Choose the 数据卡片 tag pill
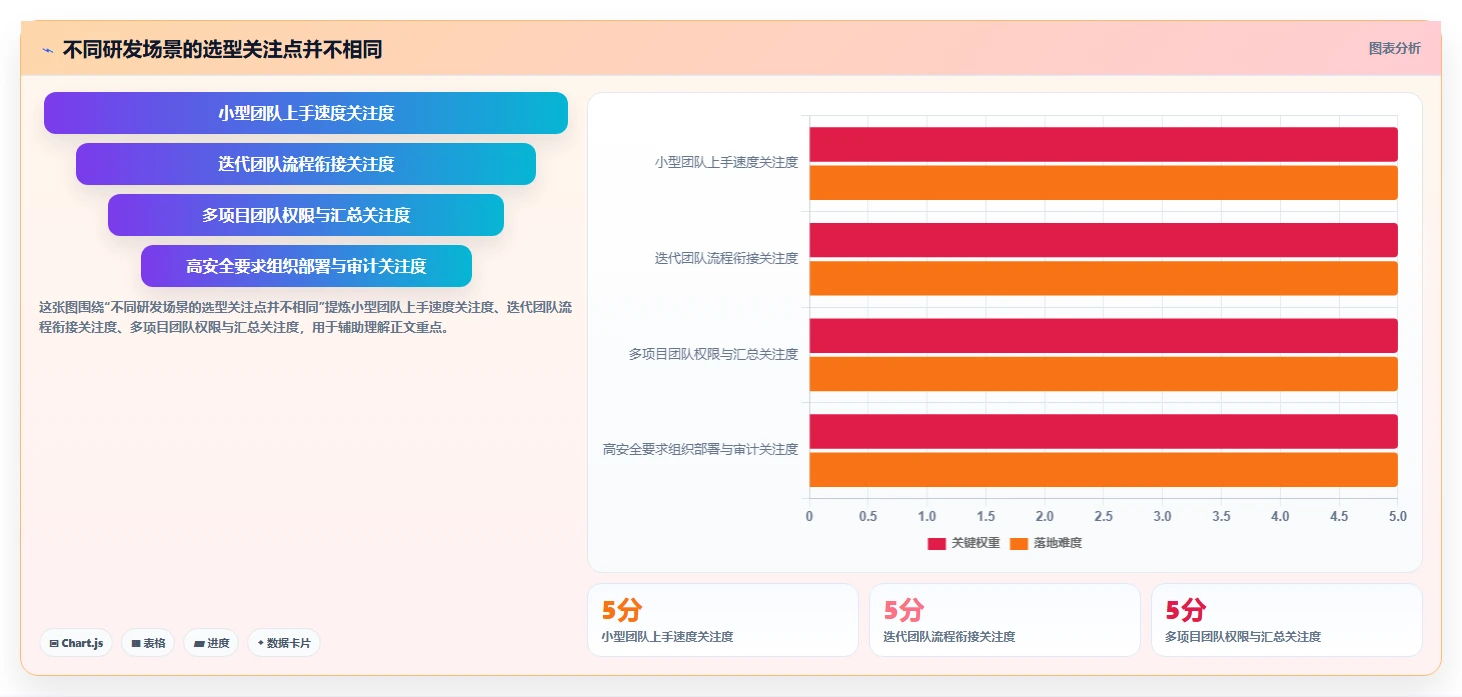This screenshot has height=697, width=1462. coord(283,643)
